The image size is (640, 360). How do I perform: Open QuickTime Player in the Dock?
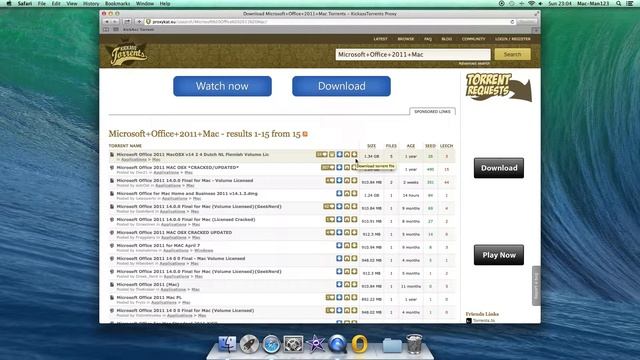click(338, 344)
